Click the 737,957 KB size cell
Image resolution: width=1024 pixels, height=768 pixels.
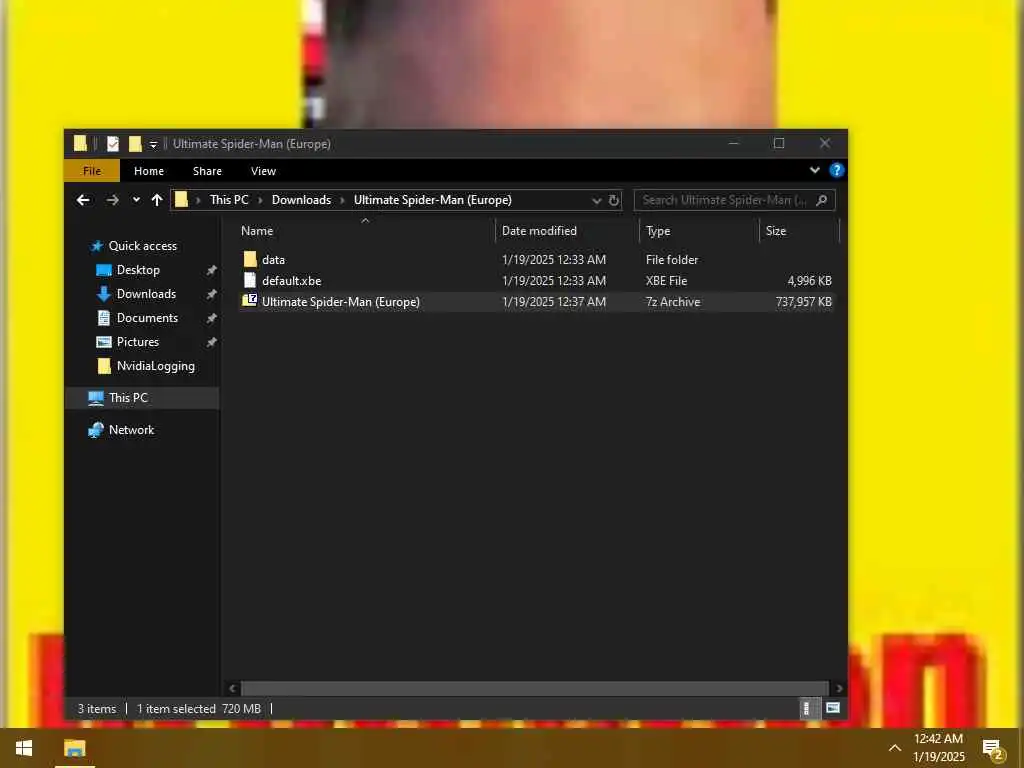(803, 302)
